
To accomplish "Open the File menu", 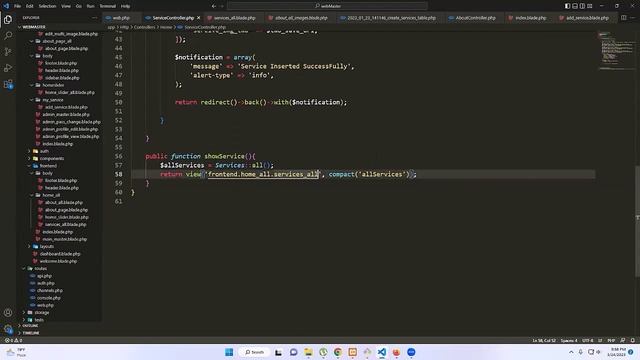I will click(x=17, y=6).
